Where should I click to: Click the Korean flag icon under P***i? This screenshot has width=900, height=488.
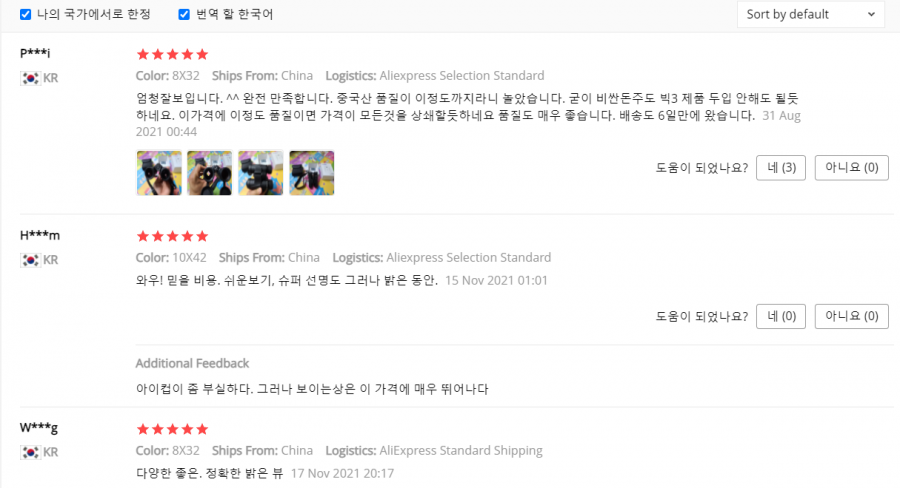tap(30, 78)
